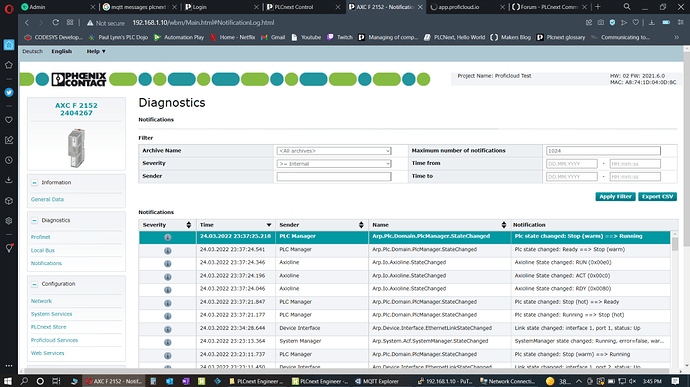Viewport: 690px width, 387px height.
Task: Collapse the Information section
Action: (34, 183)
